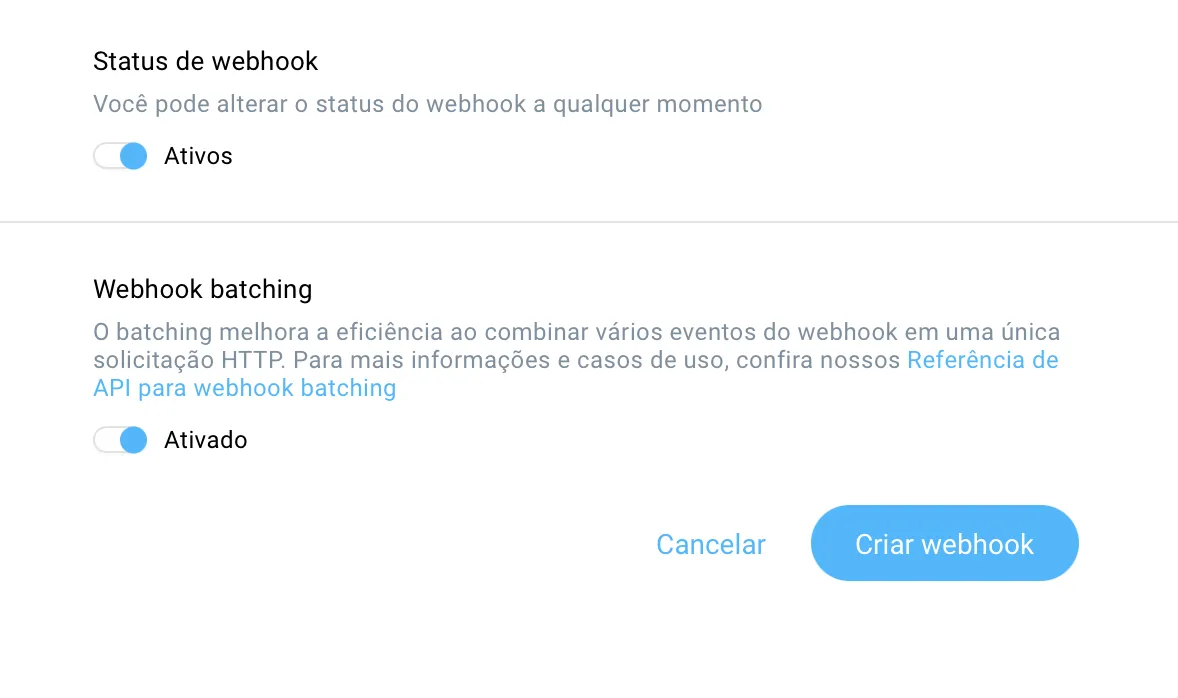
Task: Click the Criar webhook button
Action: (x=944, y=543)
